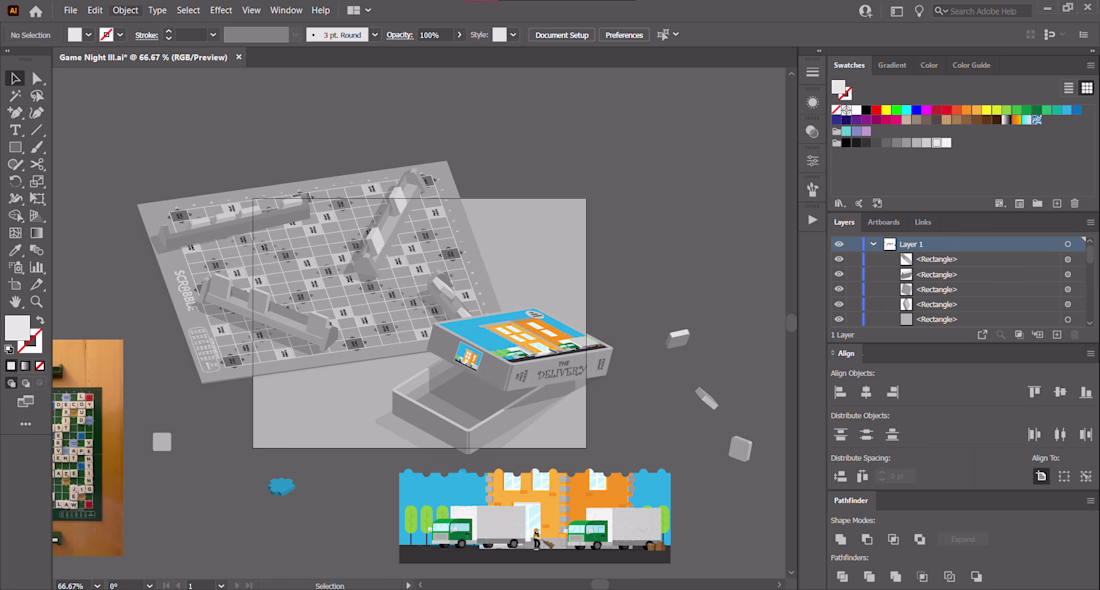Screen dimensions: 1100x590
Task: Select the Line Segment tool
Action: pyautogui.click(x=37, y=130)
